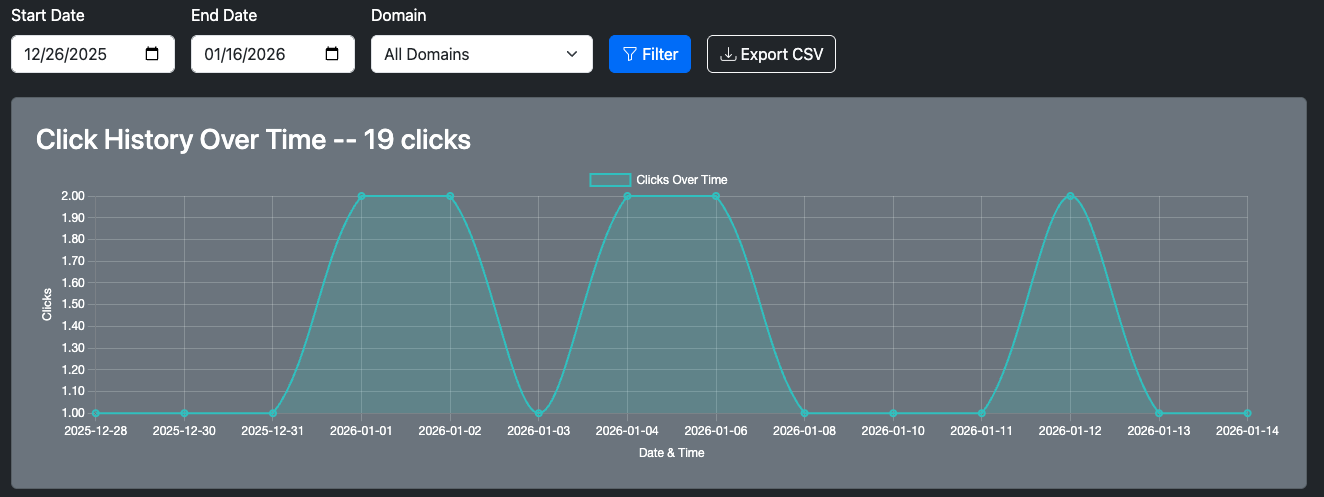Viewport: 1324px width, 497px height.
Task: Select the 2026-01-12 peak data point
Action: (1070, 196)
